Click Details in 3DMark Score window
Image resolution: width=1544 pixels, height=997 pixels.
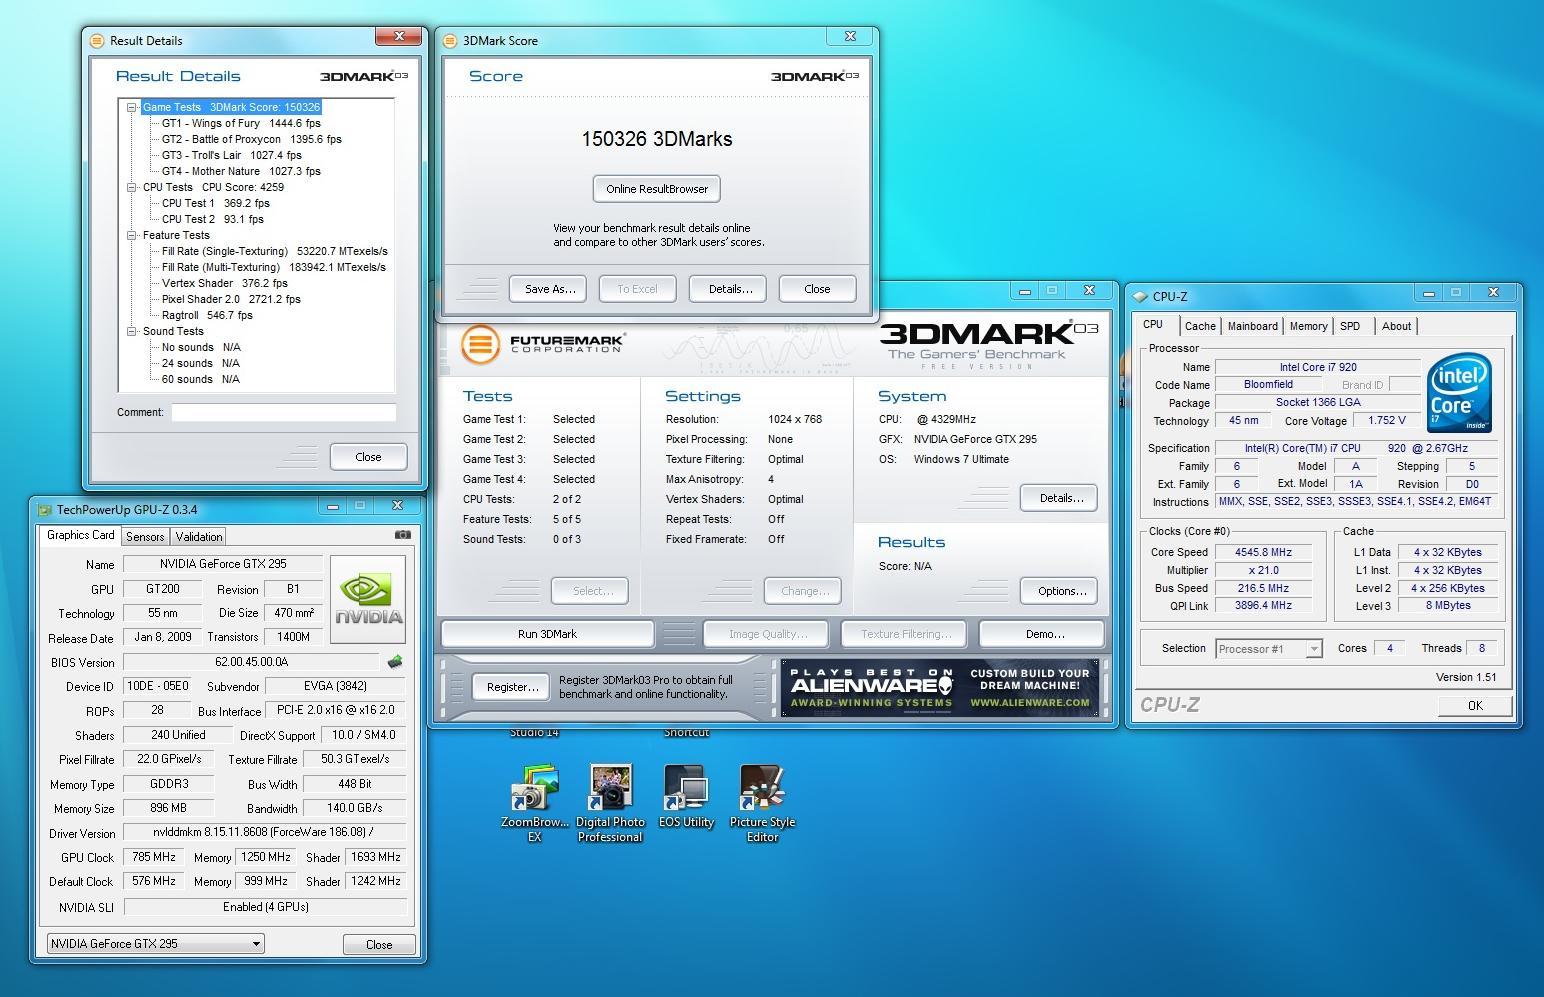tap(730, 289)
